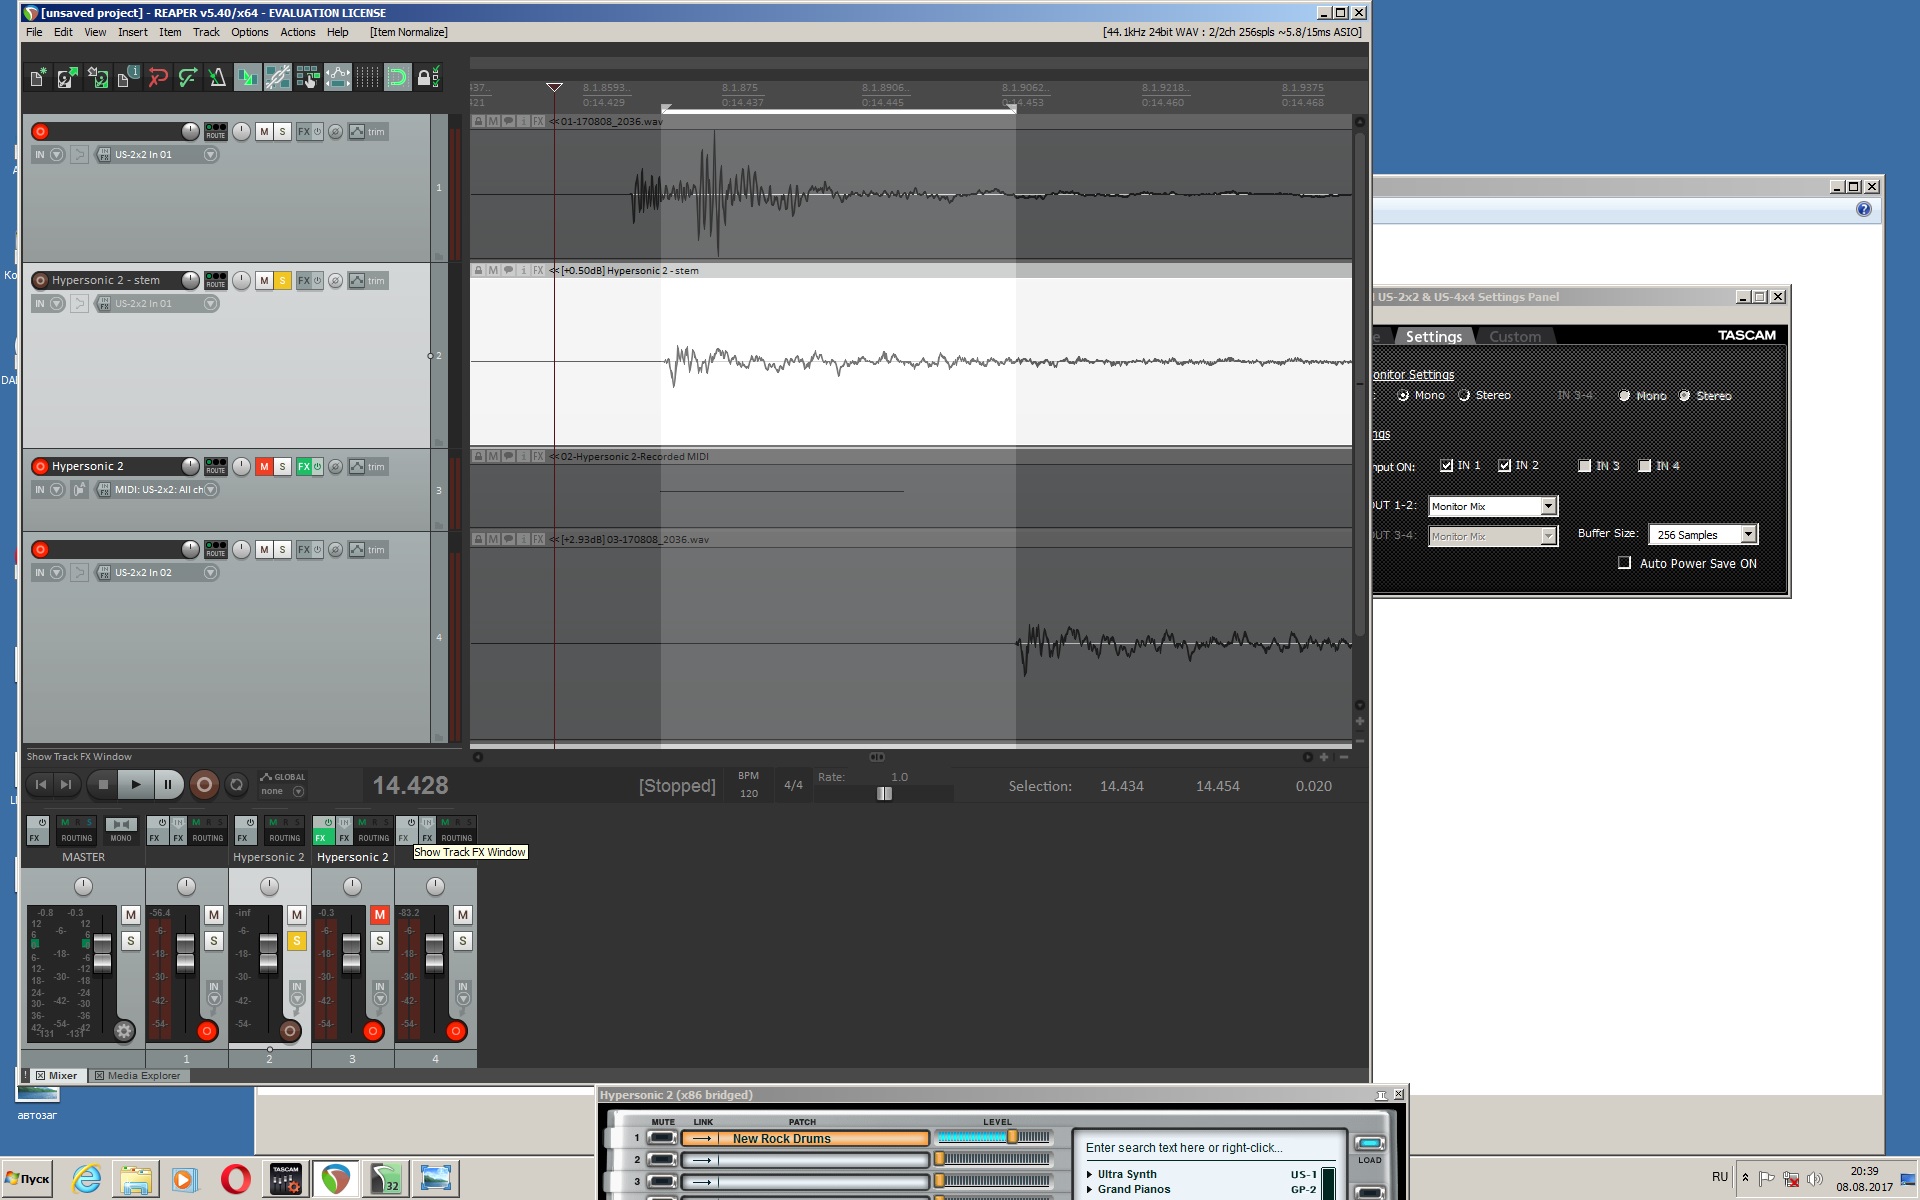Click the New Project toolbar icon
The height and width of the screenshot is (1200, 1920).
(38, 78)
